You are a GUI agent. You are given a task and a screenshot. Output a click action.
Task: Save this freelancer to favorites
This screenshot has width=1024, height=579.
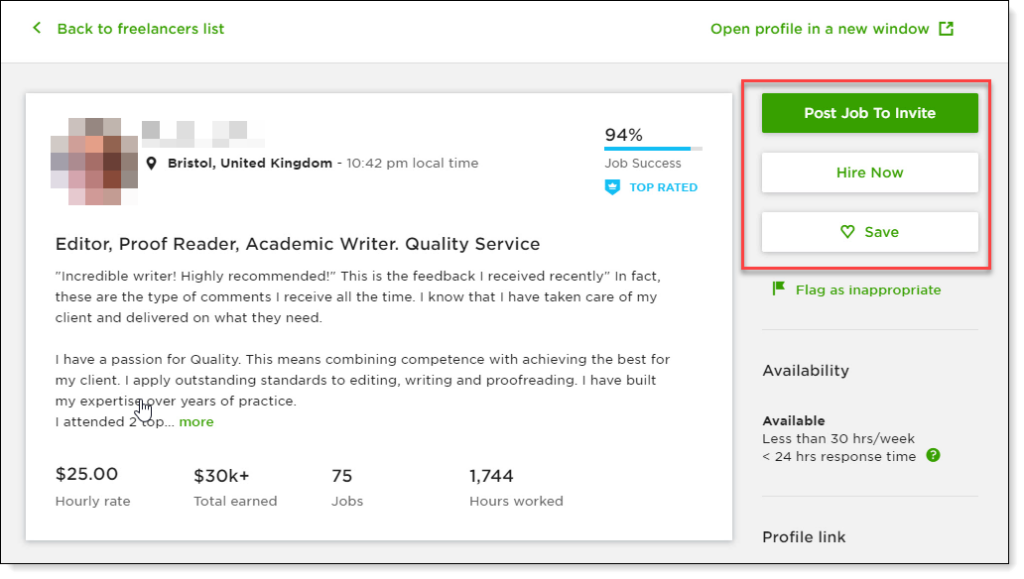pyautogui.click(x=869, y=232)
